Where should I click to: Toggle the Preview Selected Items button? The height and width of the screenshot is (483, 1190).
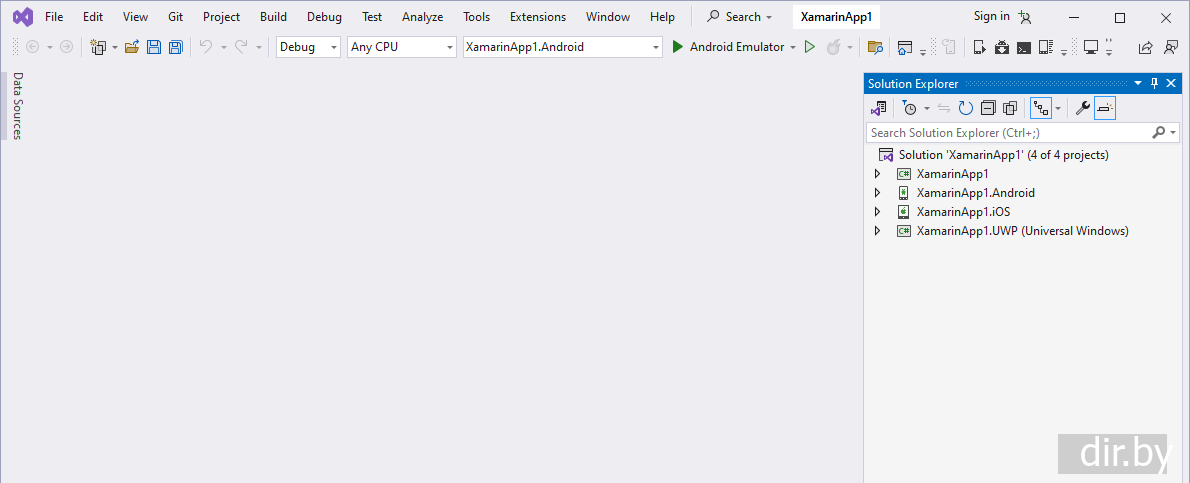1105,109
